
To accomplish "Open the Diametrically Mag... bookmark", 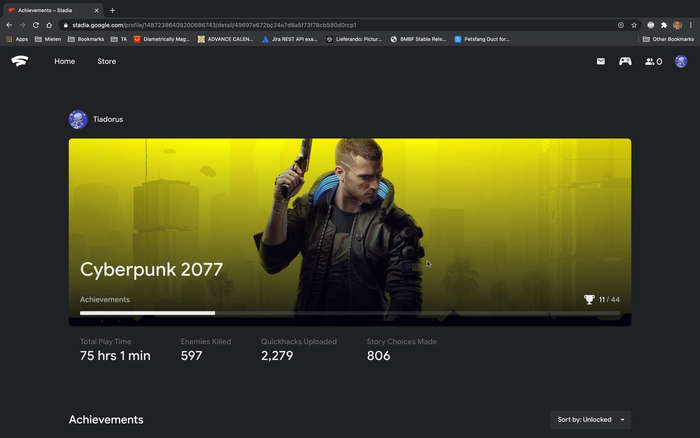I will click(162, 39).
